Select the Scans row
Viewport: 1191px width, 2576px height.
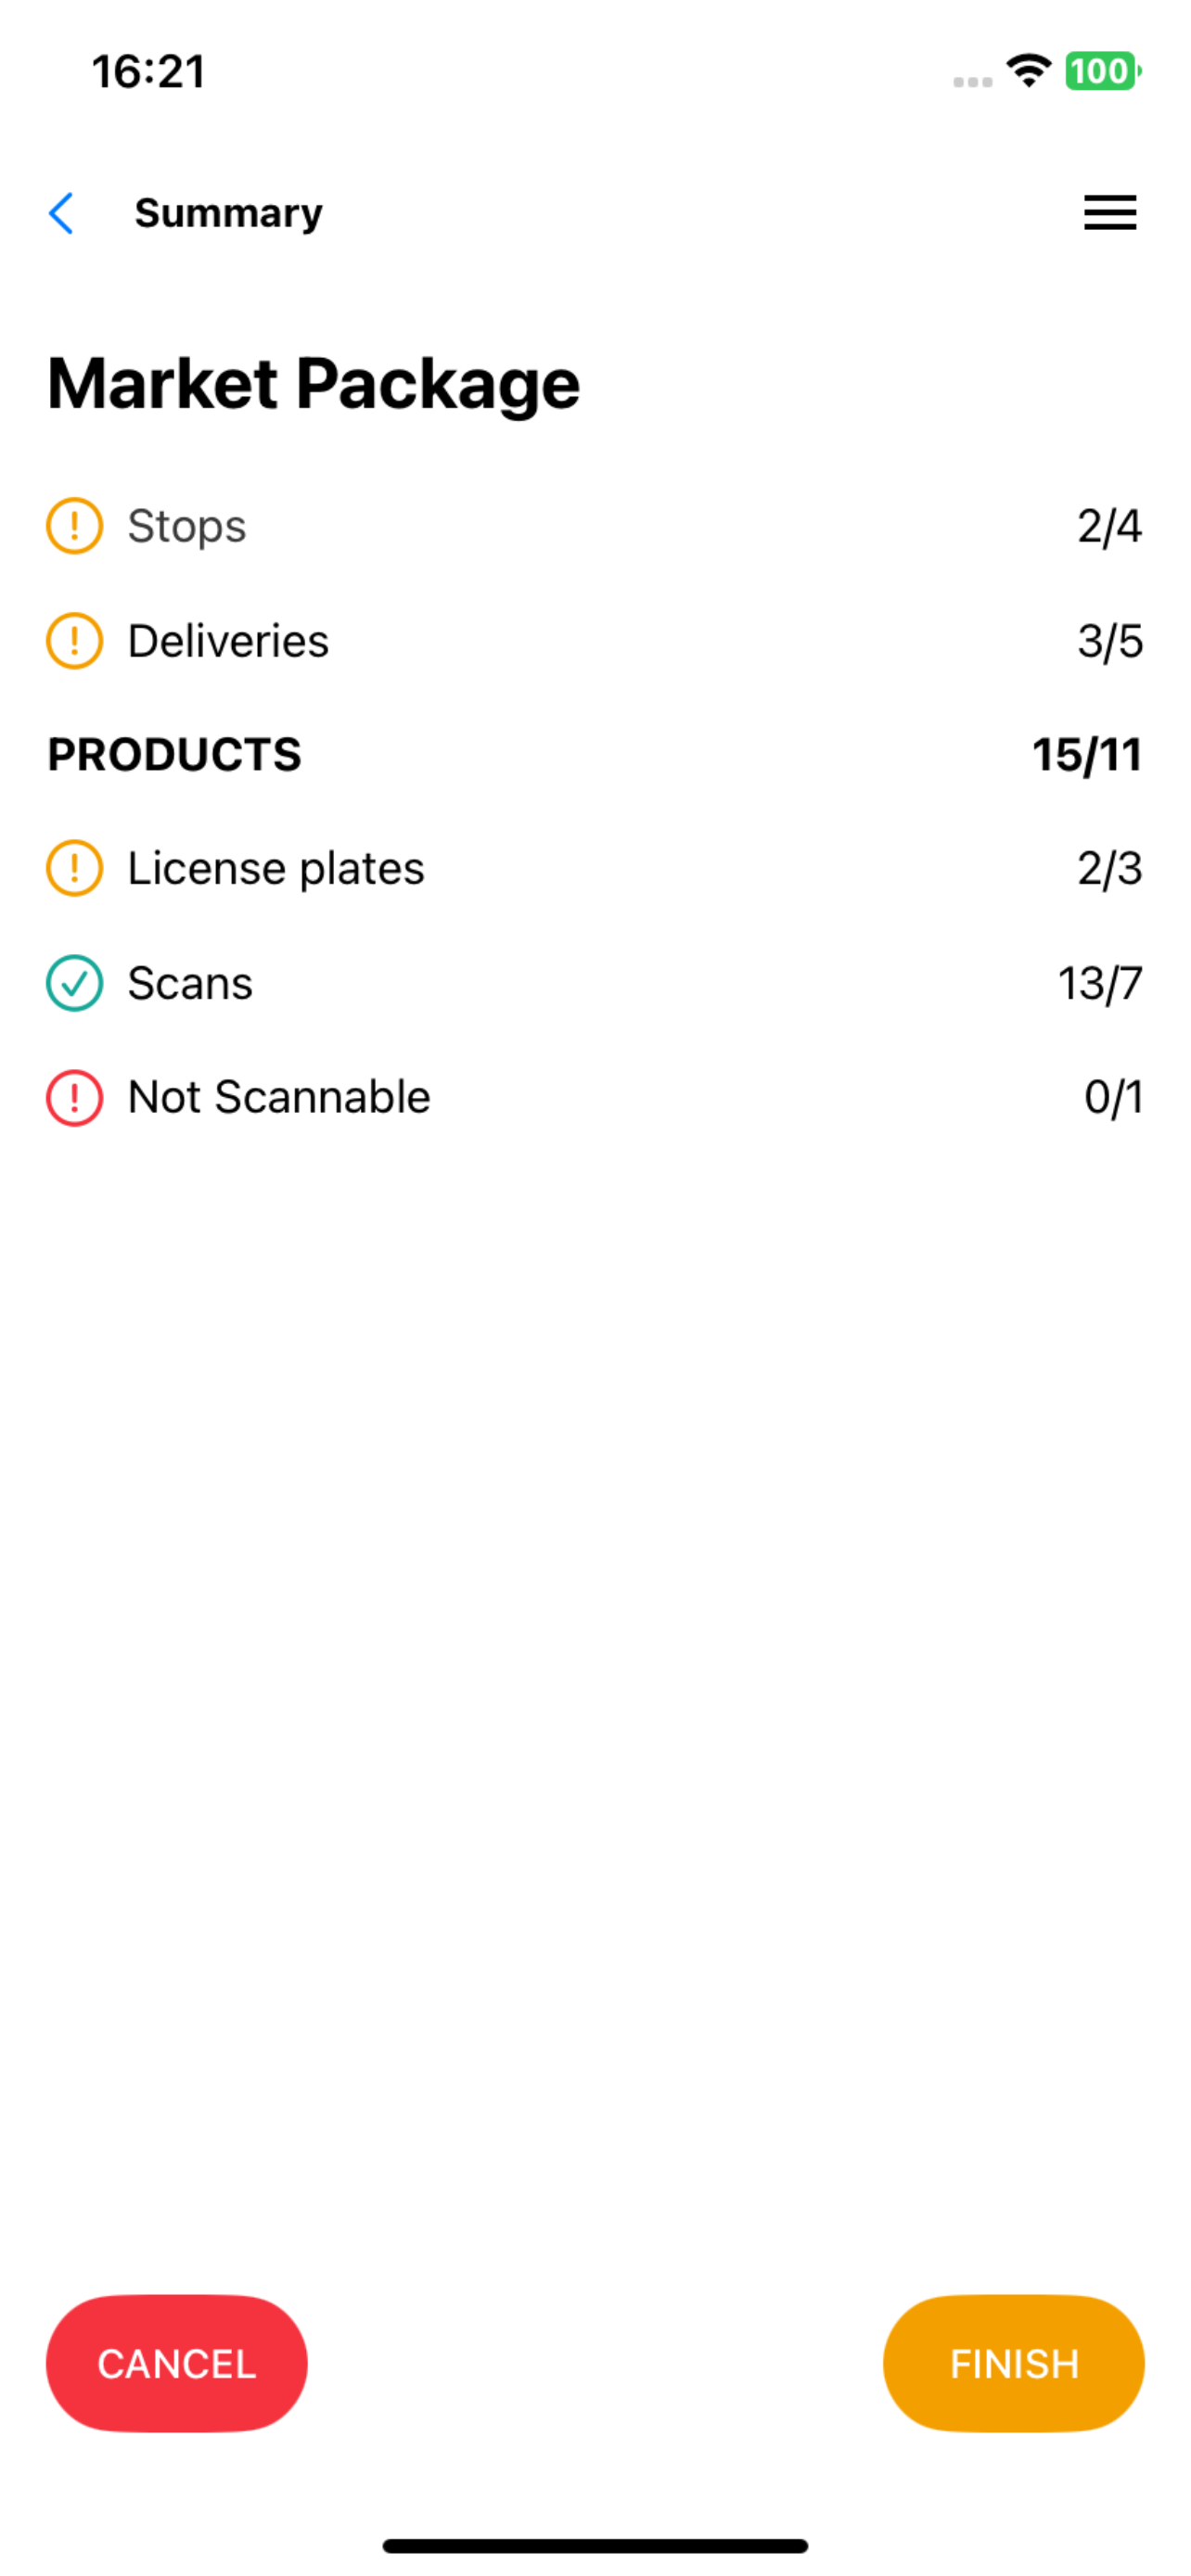click(x=595, y=983)
